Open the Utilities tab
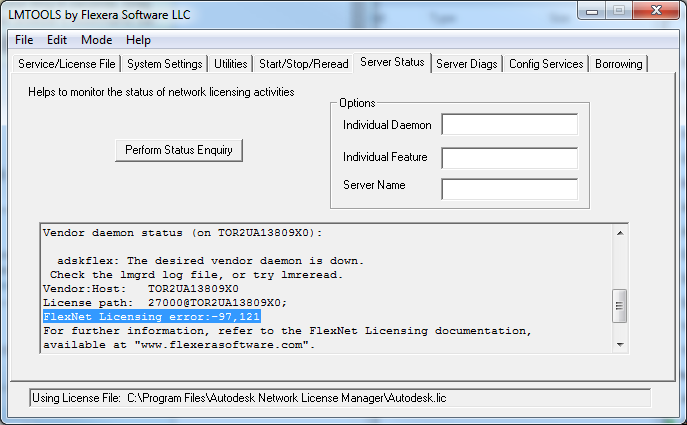Image resolution: width=687 pixels, height=425 pixels. point(230,64)
